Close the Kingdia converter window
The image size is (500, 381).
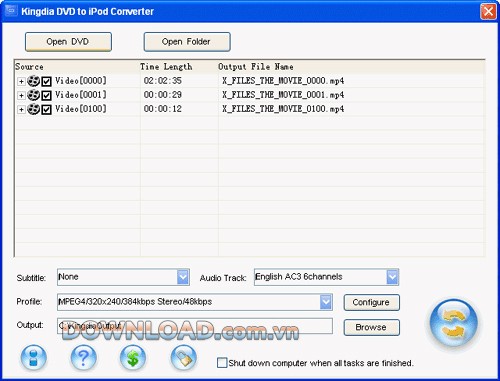coord(488,12)
